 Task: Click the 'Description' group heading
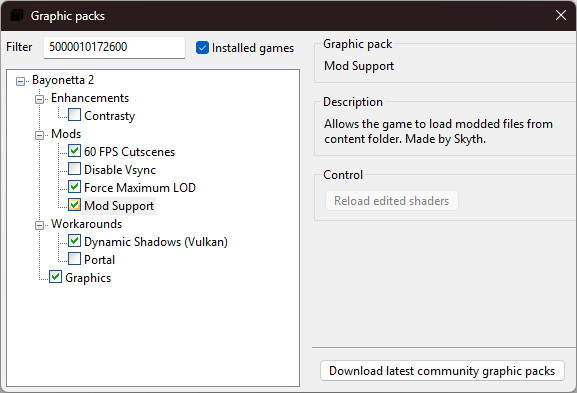[x=353, y=102]
